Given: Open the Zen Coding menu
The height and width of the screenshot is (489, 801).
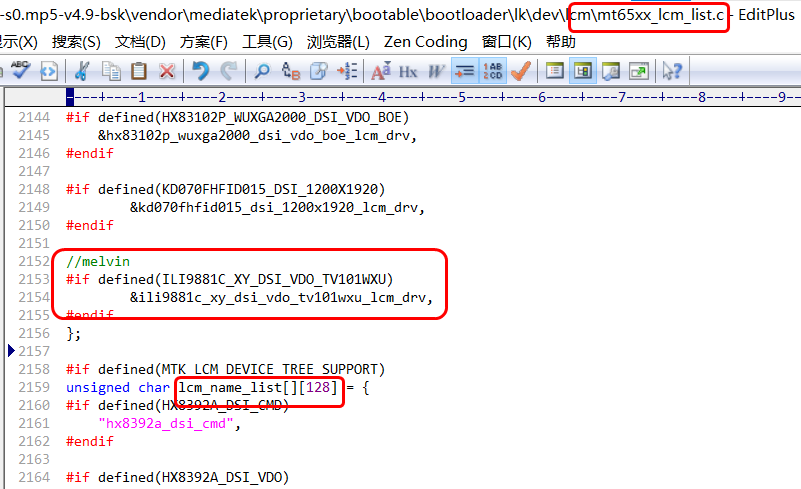Looking at the screenshot, I should pos(425,42).
